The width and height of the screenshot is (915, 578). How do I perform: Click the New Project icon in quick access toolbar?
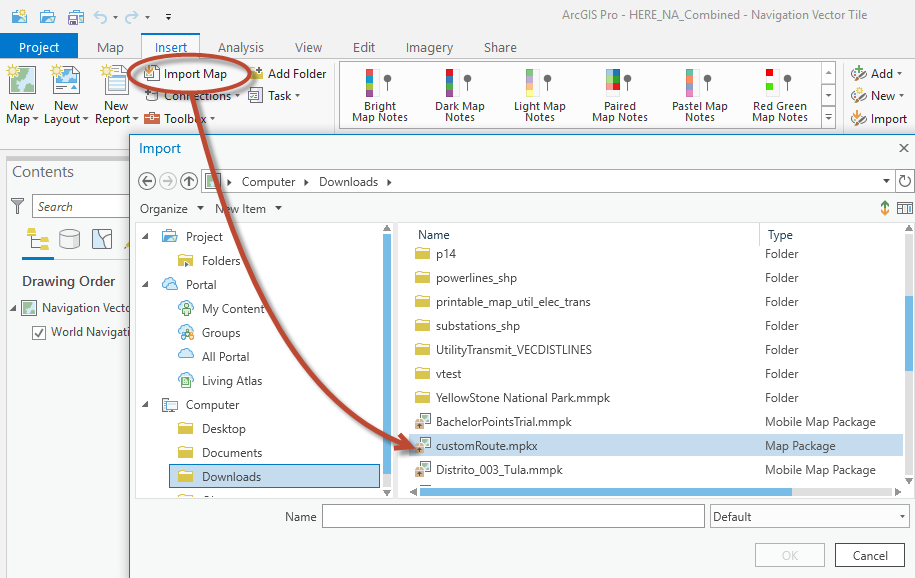(x=19, y=16)
